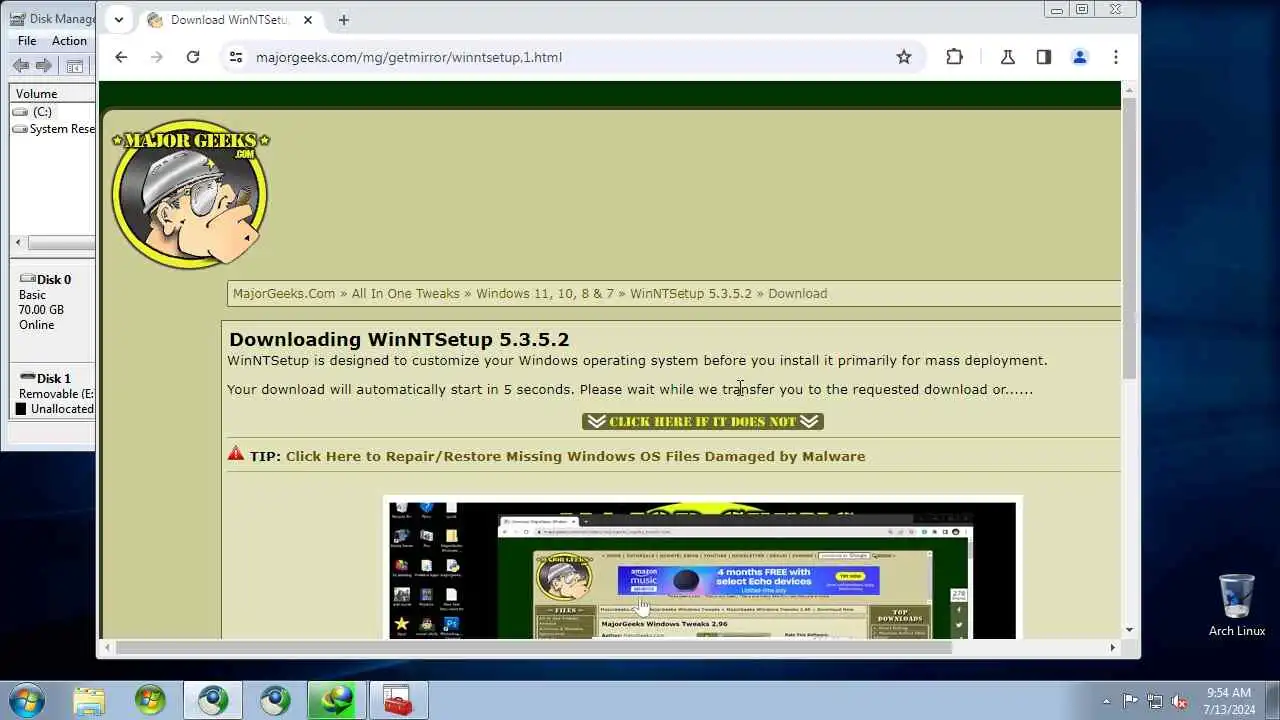This screenshot has height=720, width=1280.
Task: Open MajorGeeks.Com breadcrumb link
Action: pos(284,293)
